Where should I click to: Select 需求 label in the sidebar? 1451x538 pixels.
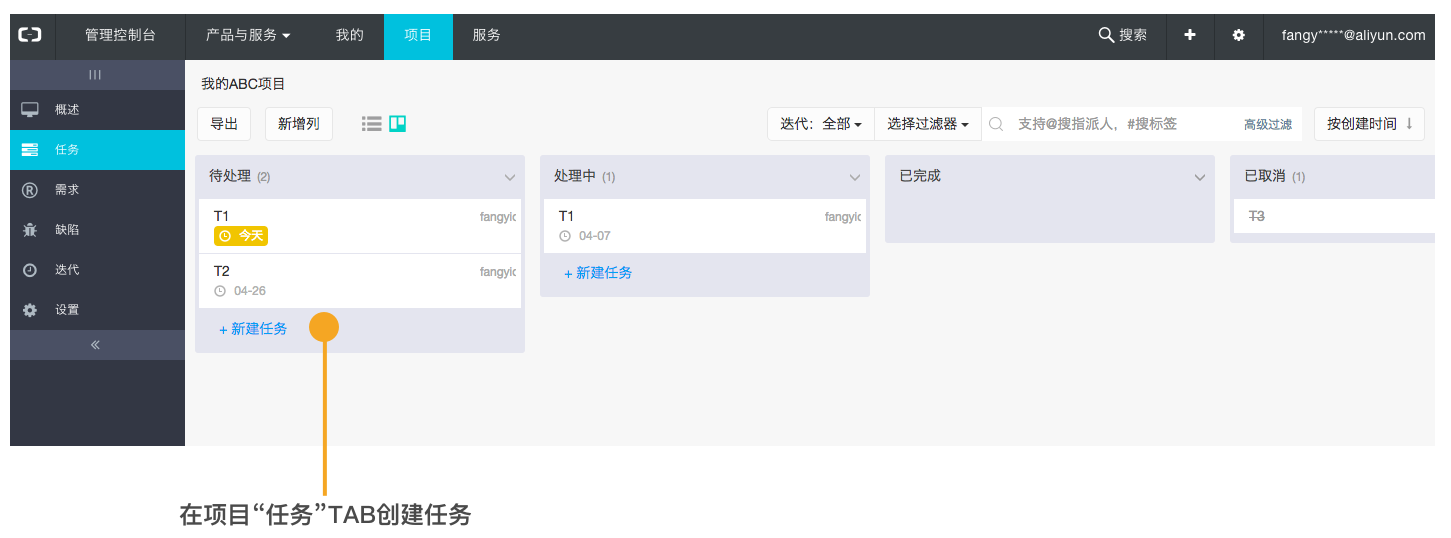point(67,190)
